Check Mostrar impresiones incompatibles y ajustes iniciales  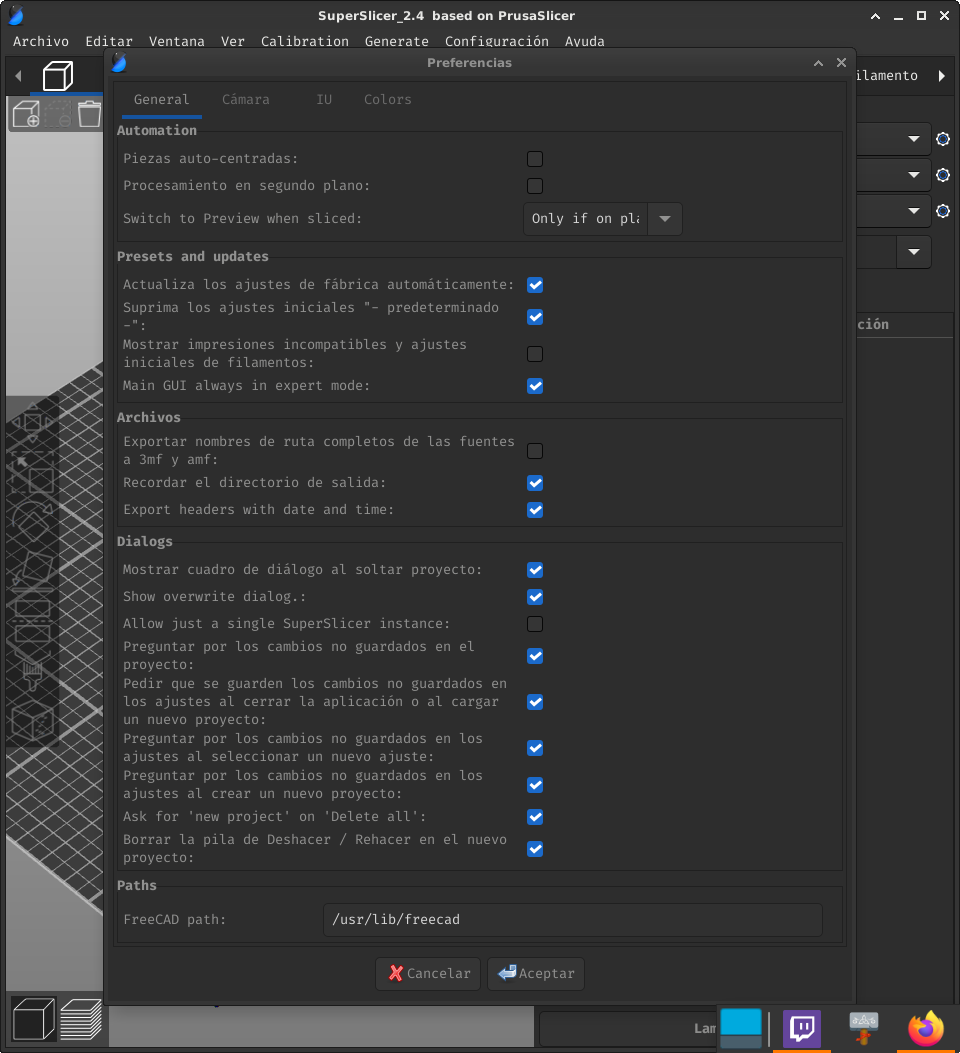535,354
